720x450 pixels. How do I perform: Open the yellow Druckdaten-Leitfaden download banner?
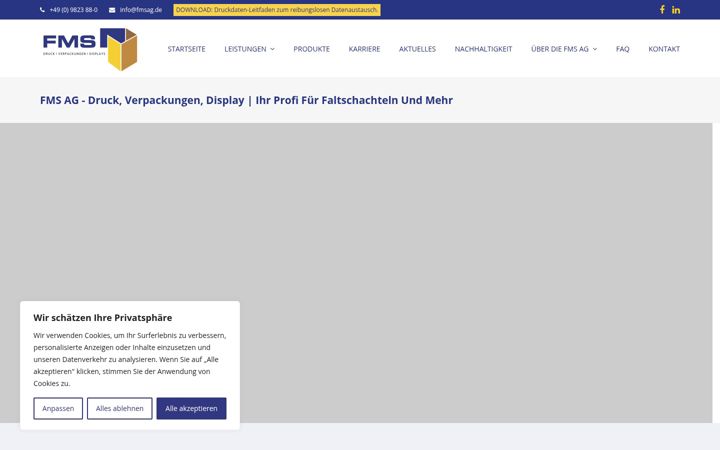(x=277, y=10)
